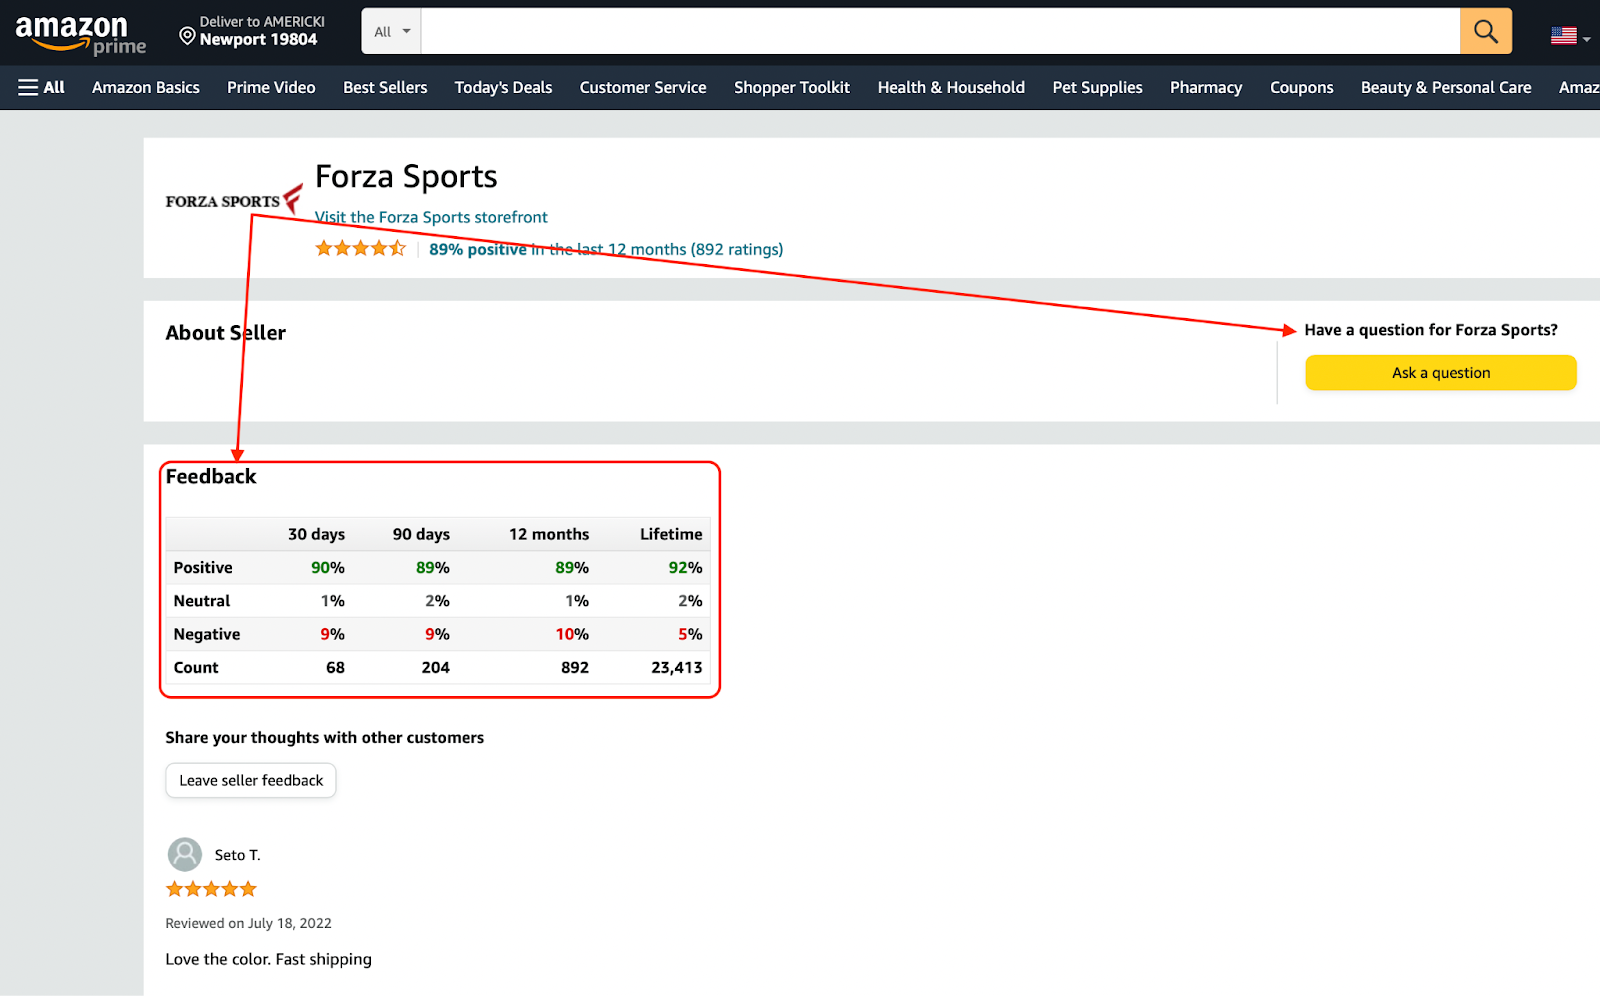Click the Reviewed on July 18, 2022 text

pyautogui.click(x=248, y=923)
